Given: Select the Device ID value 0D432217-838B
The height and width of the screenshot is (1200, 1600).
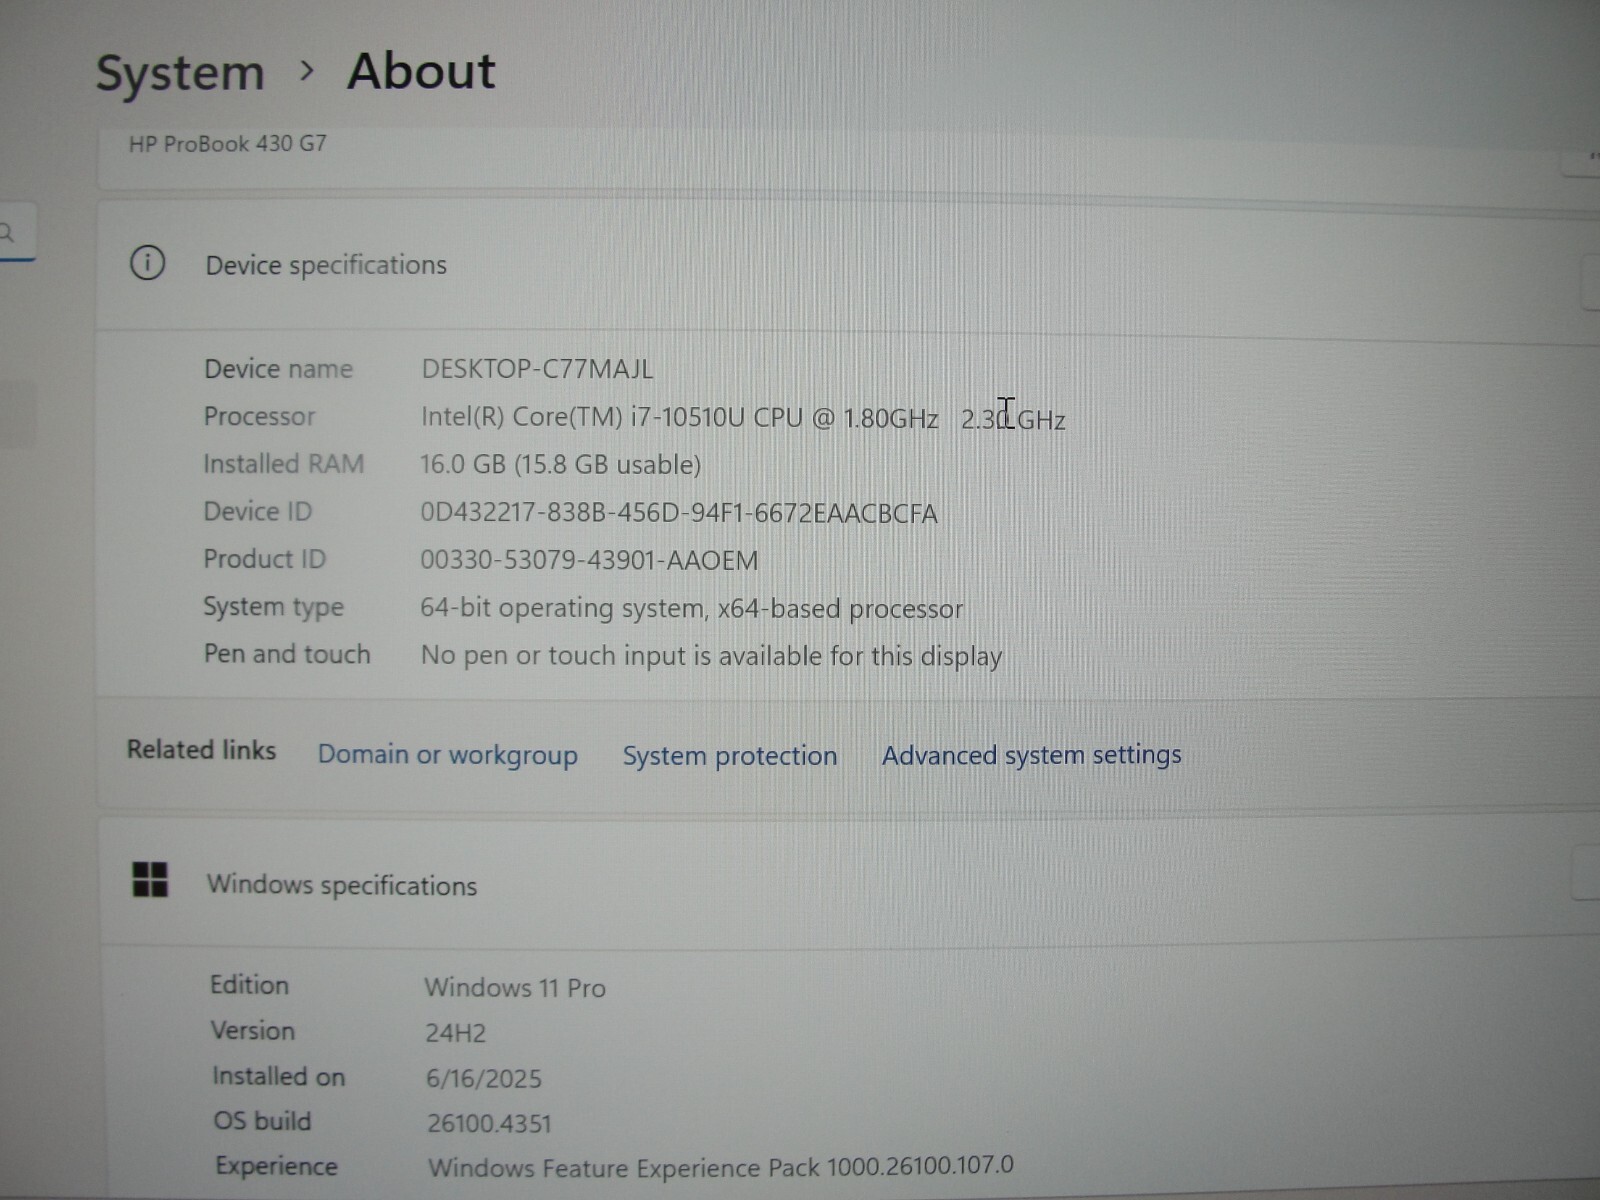Looking at the screenshot, I should 679,513.
